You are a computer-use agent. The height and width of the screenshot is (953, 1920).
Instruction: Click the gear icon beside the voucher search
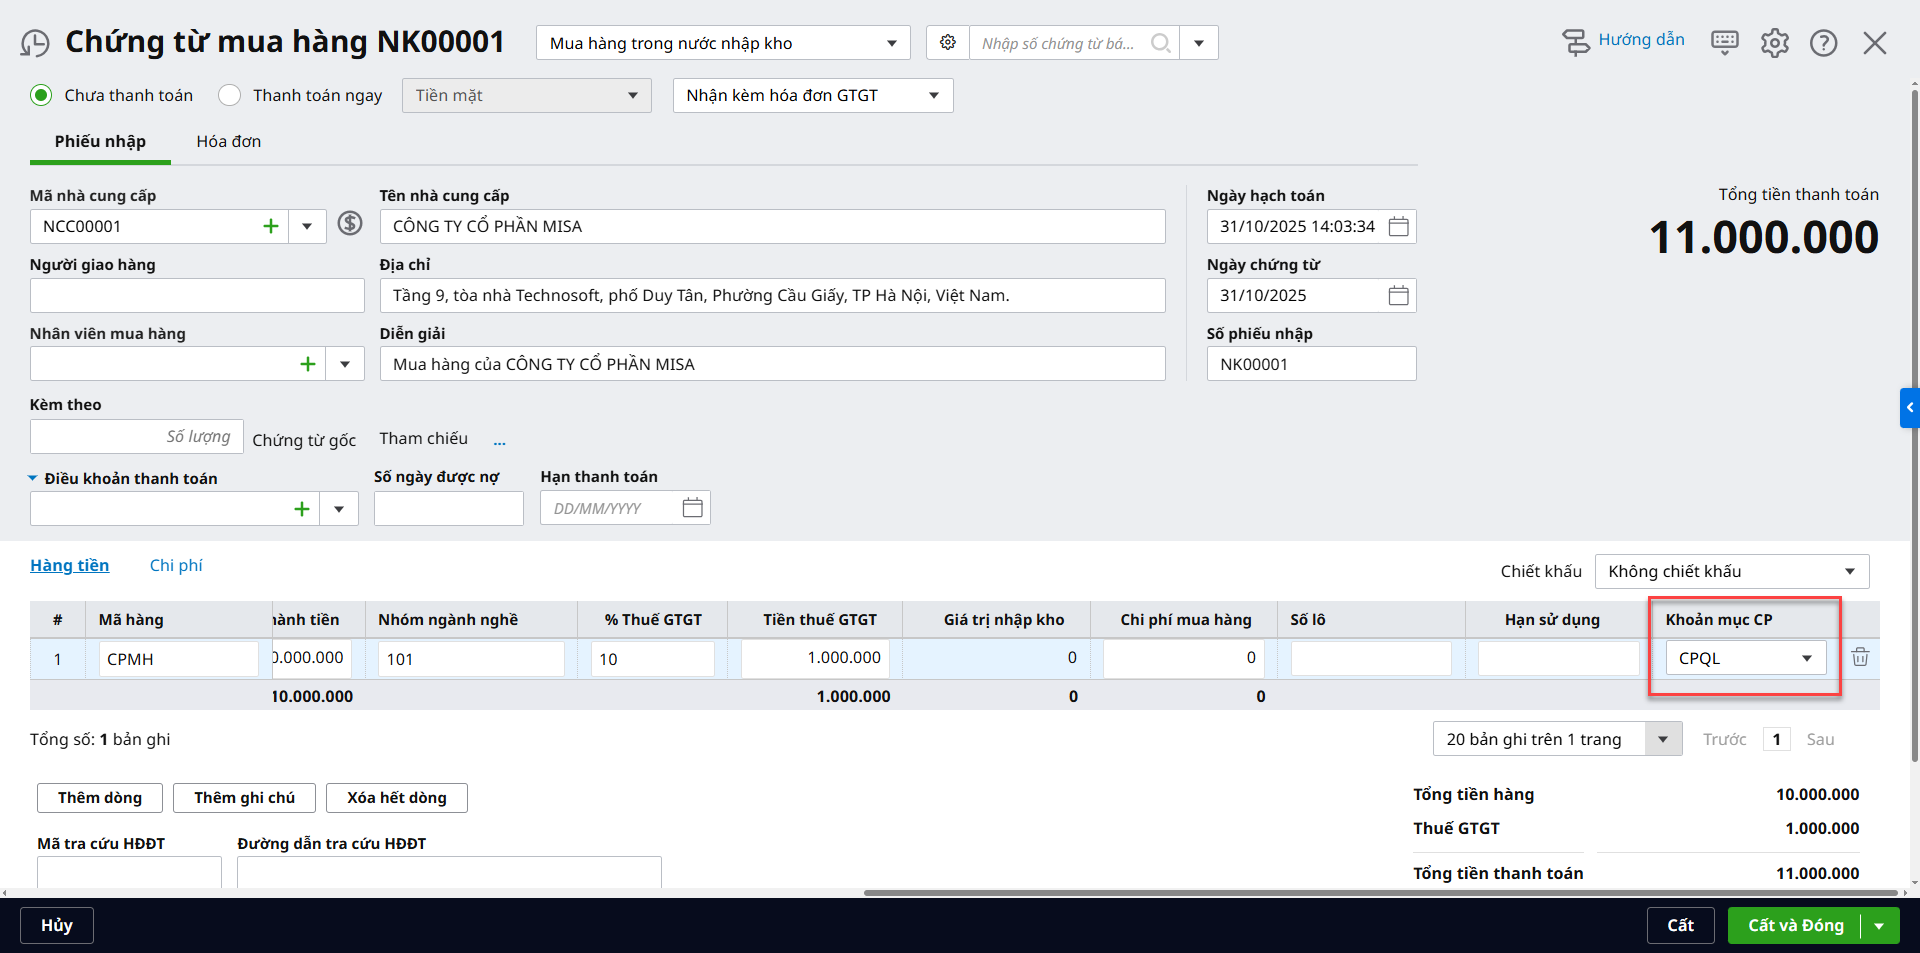(x=947, y=43)
